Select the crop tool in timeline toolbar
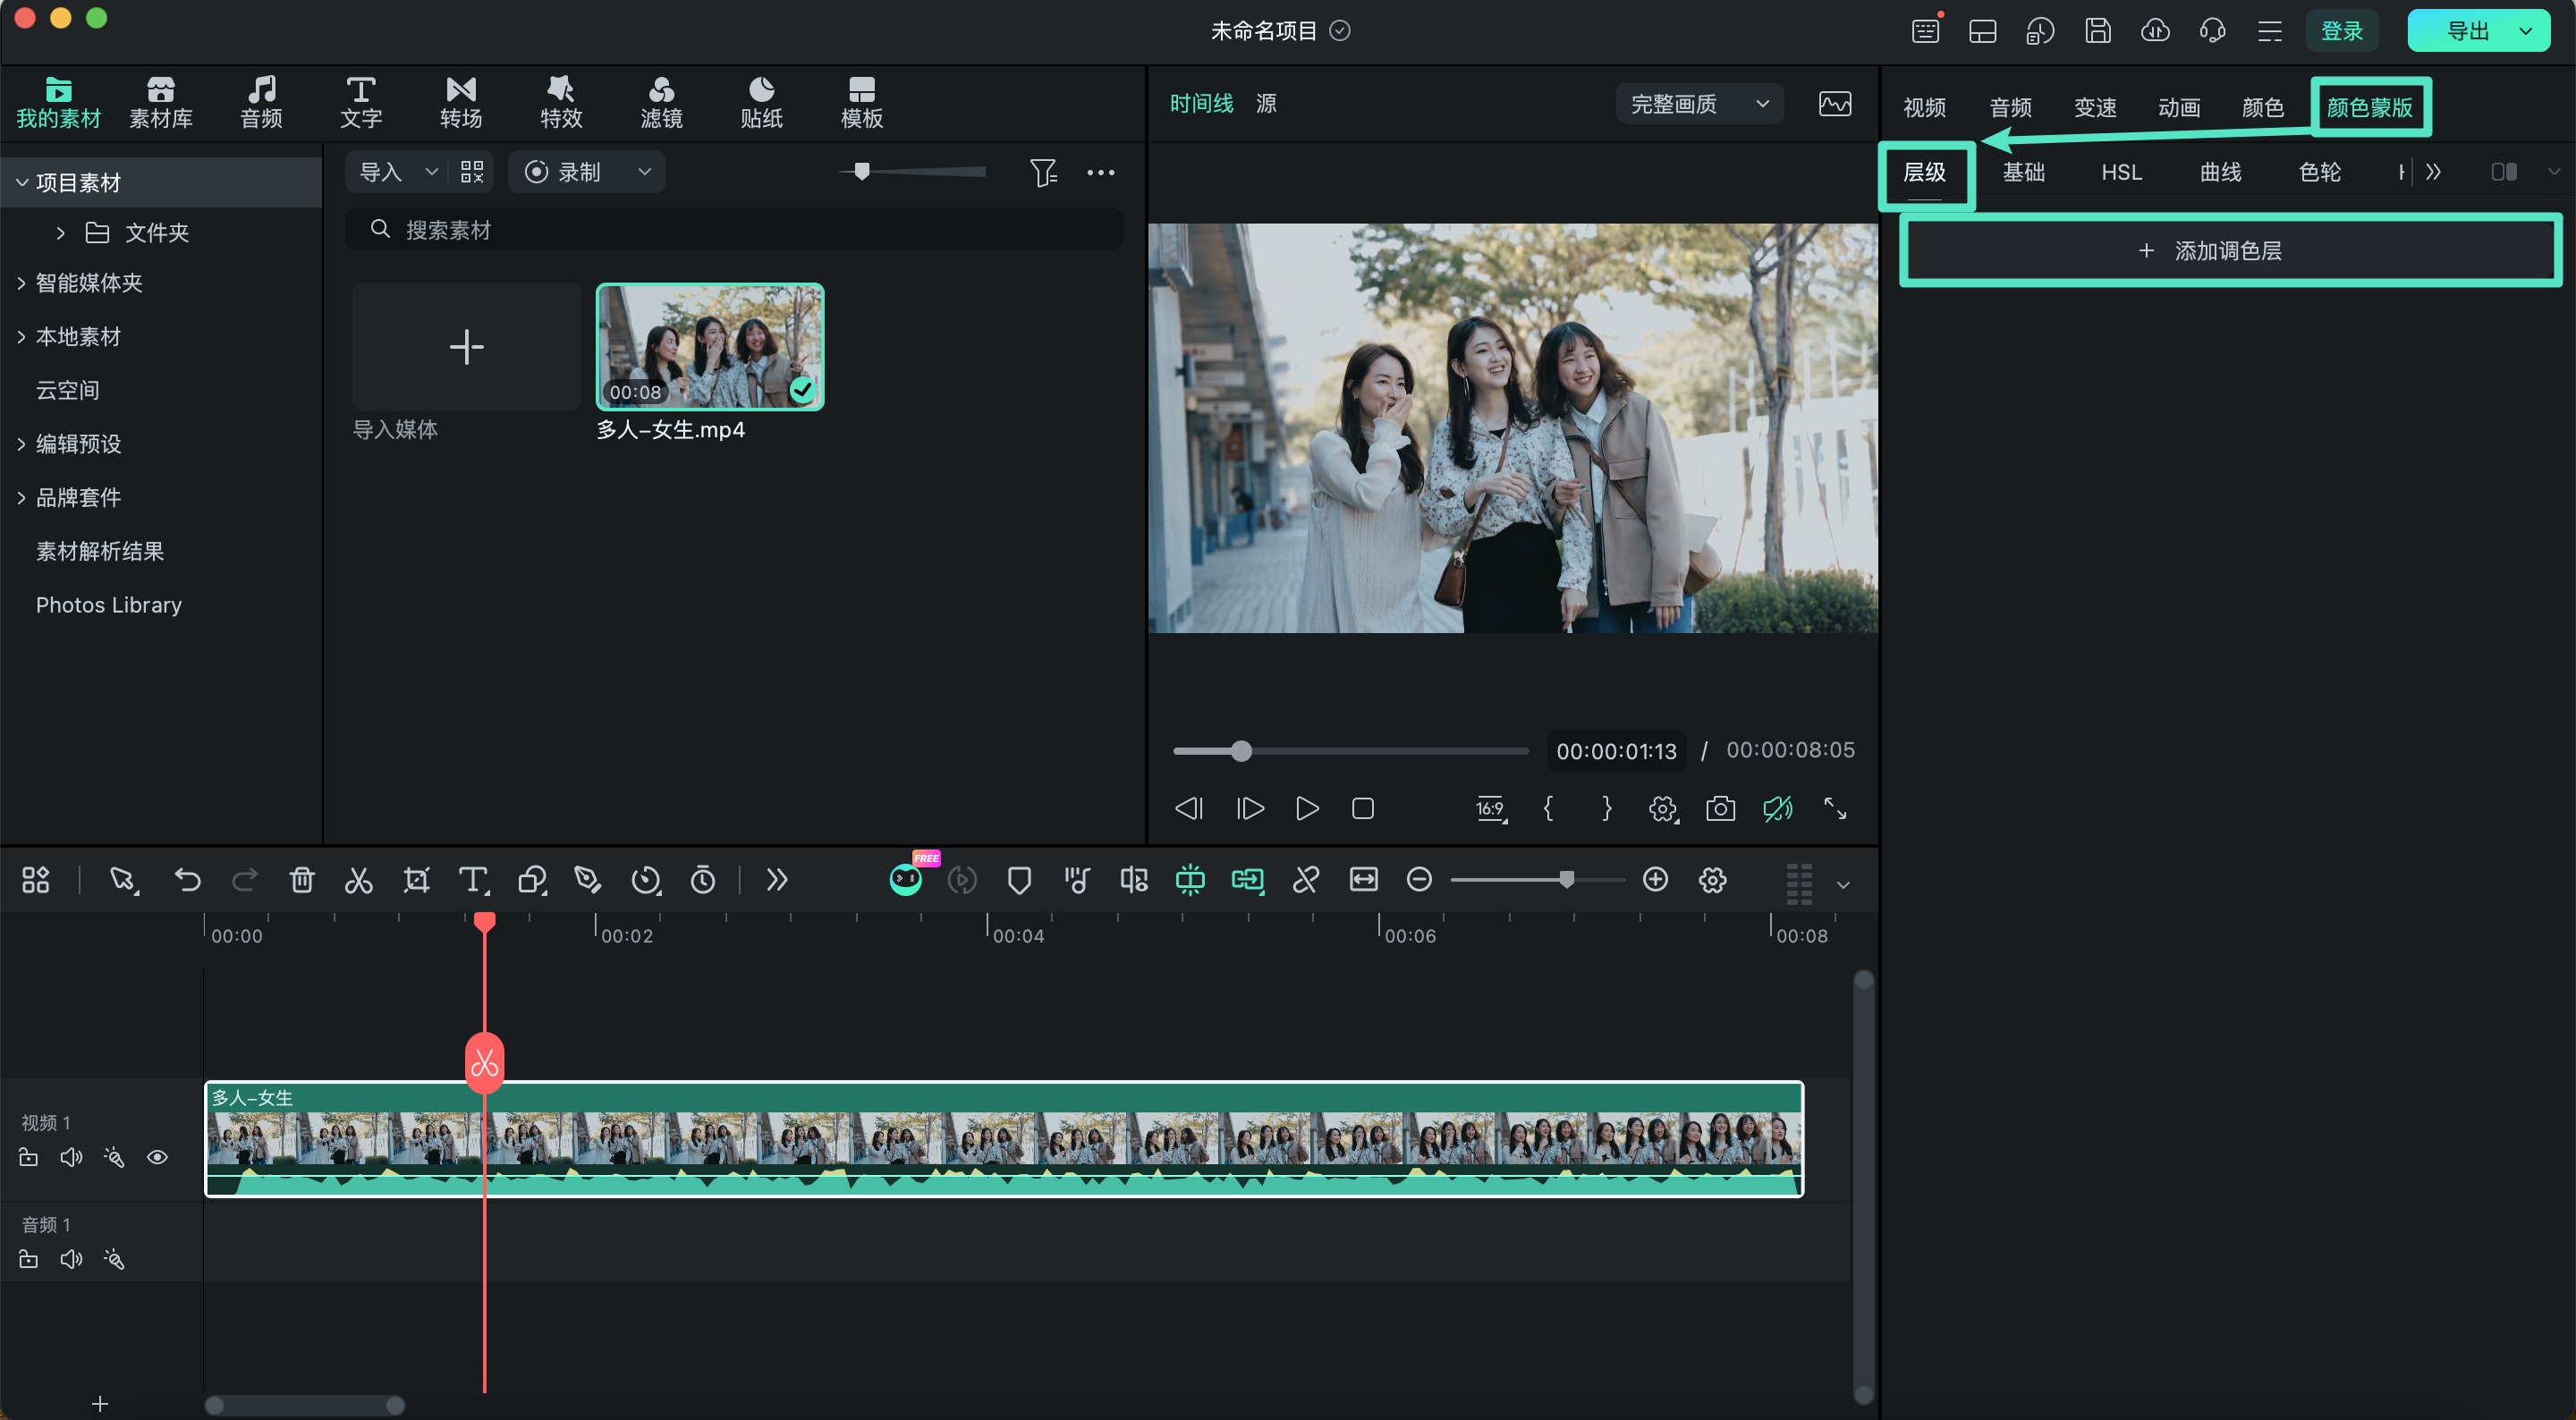The image size is (2576, 1420). [416, 880]
